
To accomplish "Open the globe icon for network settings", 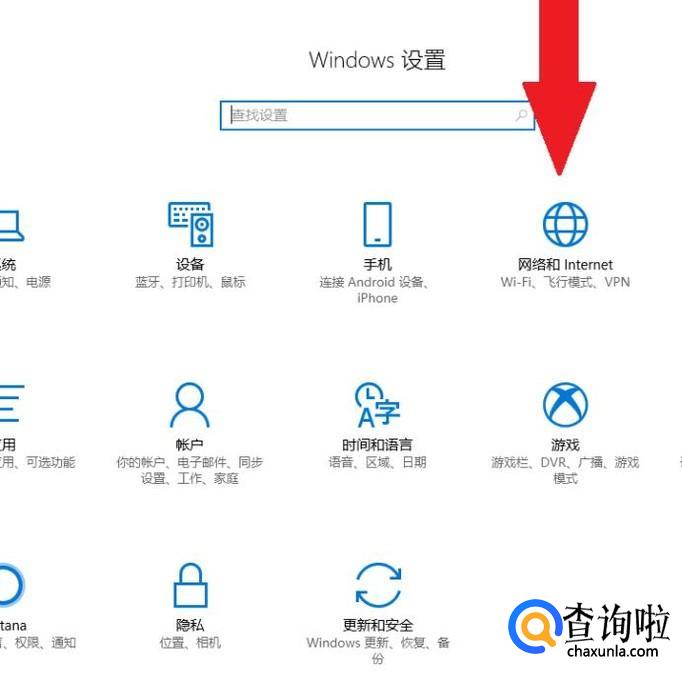I will tap(565, 224).
